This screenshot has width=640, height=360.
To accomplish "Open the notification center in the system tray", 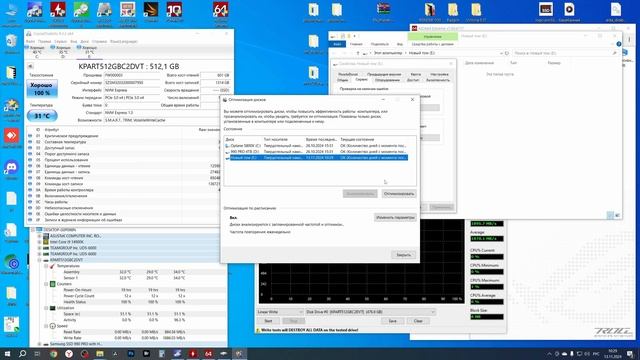I will (x=631, y=353).
